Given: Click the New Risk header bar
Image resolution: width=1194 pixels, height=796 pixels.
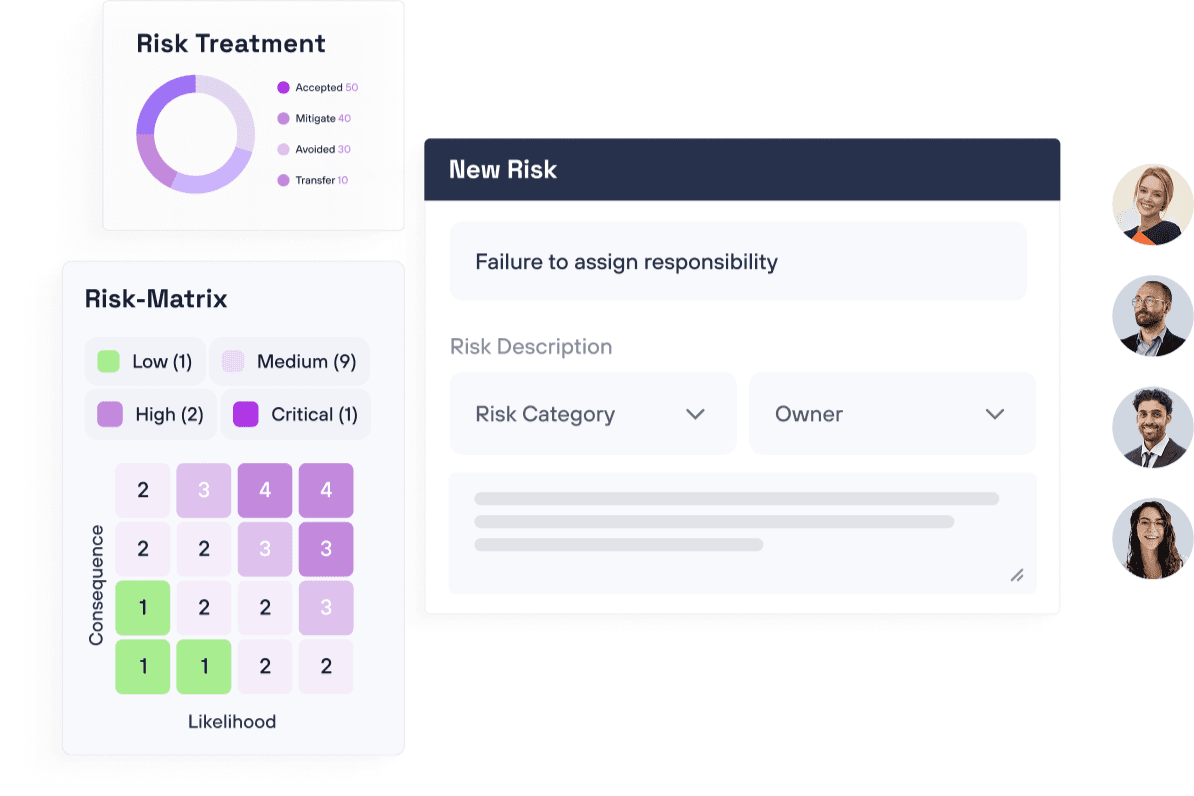Looking at the screenshot, I should (x=742, y=170).
